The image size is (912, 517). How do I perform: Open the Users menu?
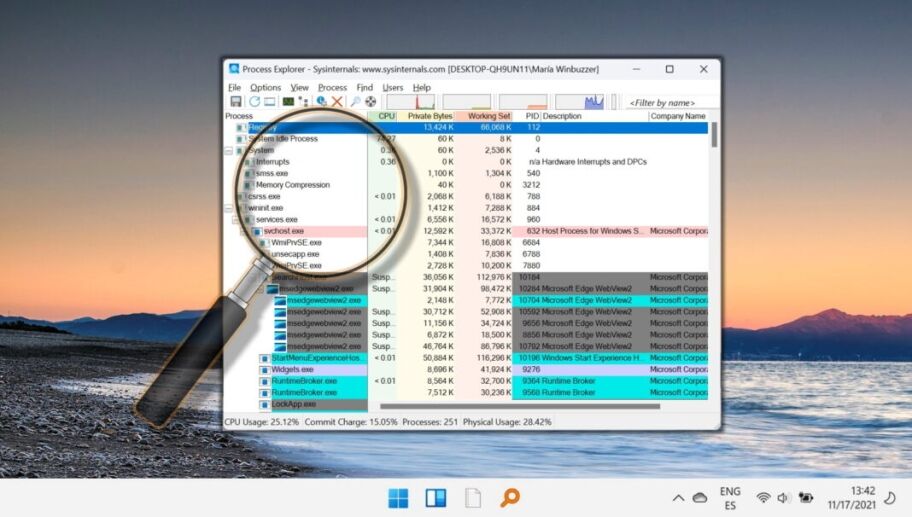click(x=393, y=87)
